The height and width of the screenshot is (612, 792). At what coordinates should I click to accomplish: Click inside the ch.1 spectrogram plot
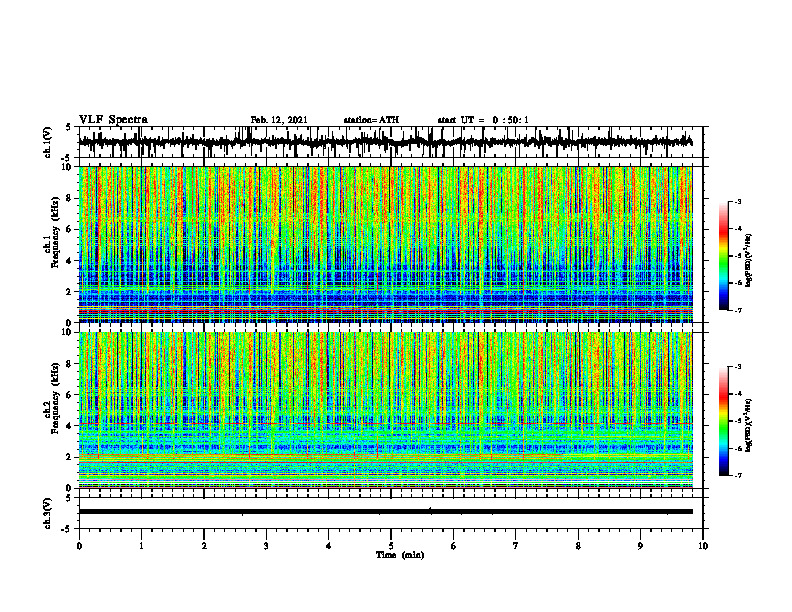pyautogui.click(x=386, y=244)
